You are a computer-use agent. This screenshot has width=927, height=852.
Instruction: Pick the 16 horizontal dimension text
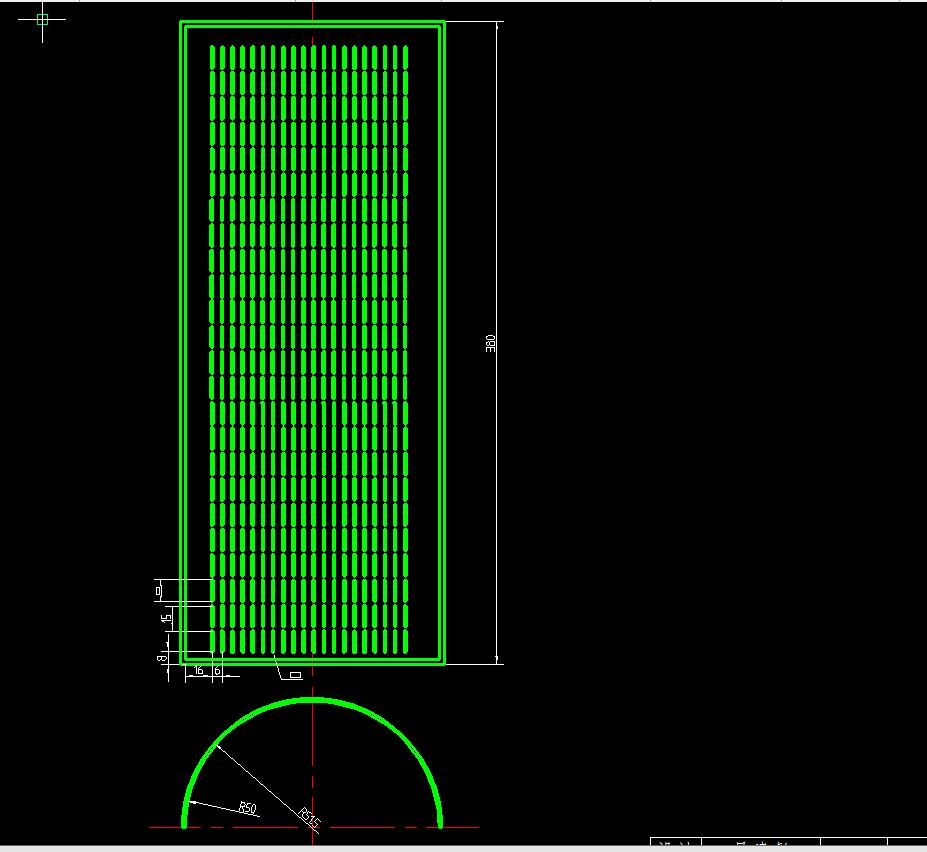[199, 670]
